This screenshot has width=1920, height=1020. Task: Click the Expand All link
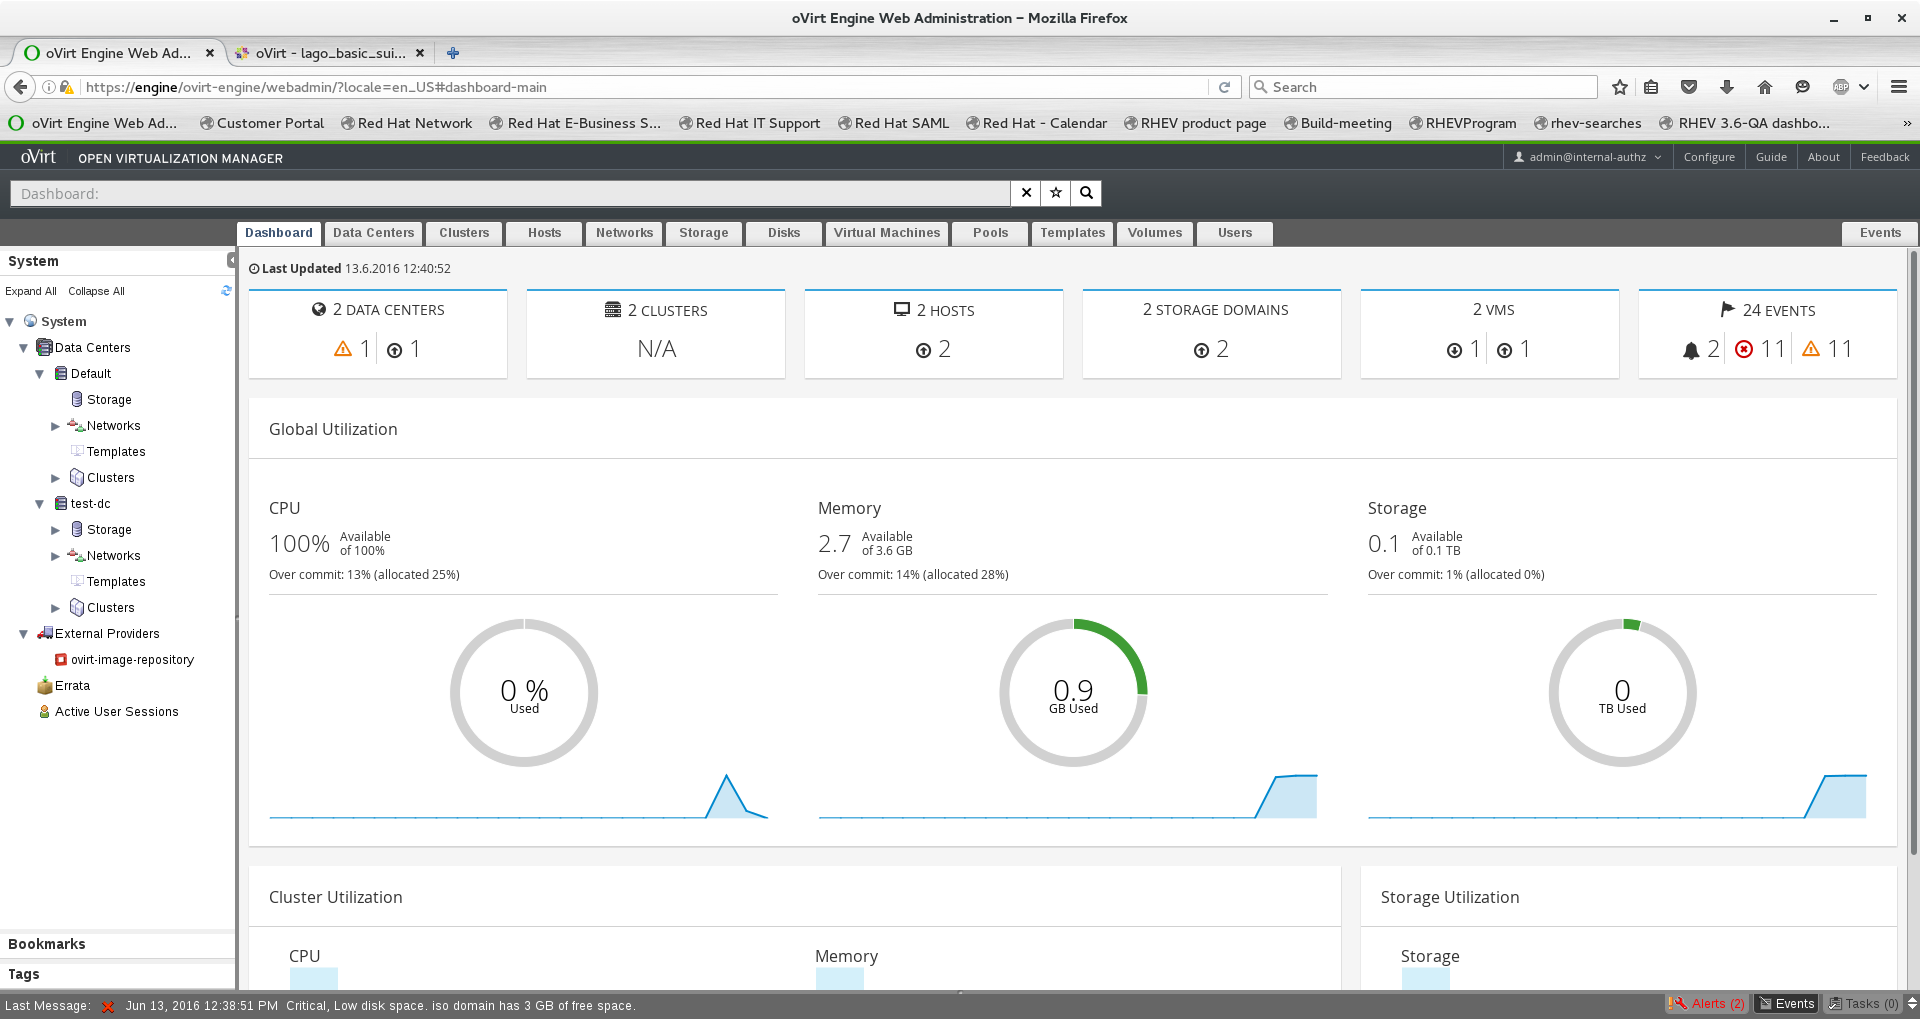click(x=30, y=291)
